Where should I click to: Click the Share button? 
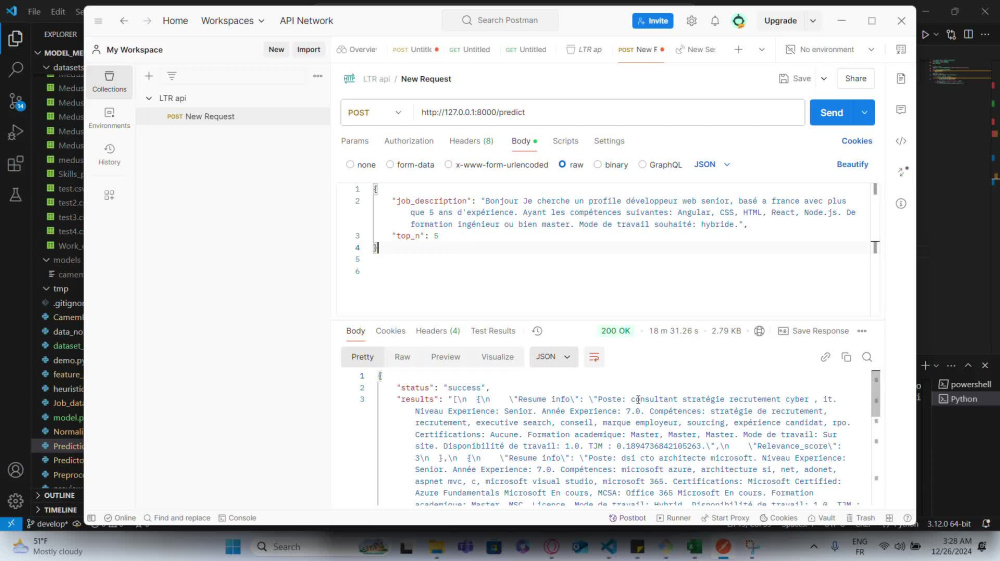coord(855,78)
